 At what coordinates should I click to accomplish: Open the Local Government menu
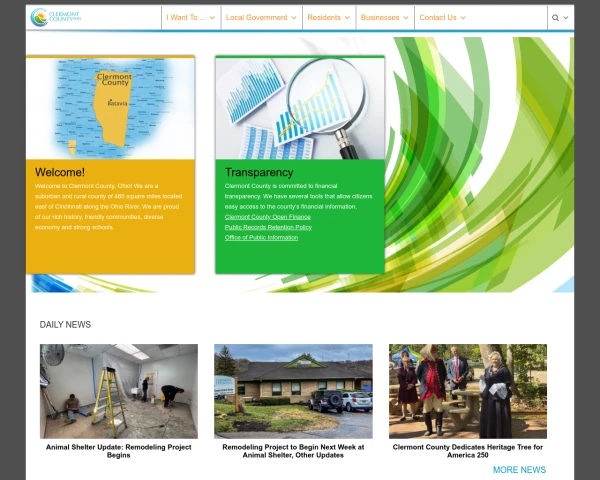coord(256,18)
